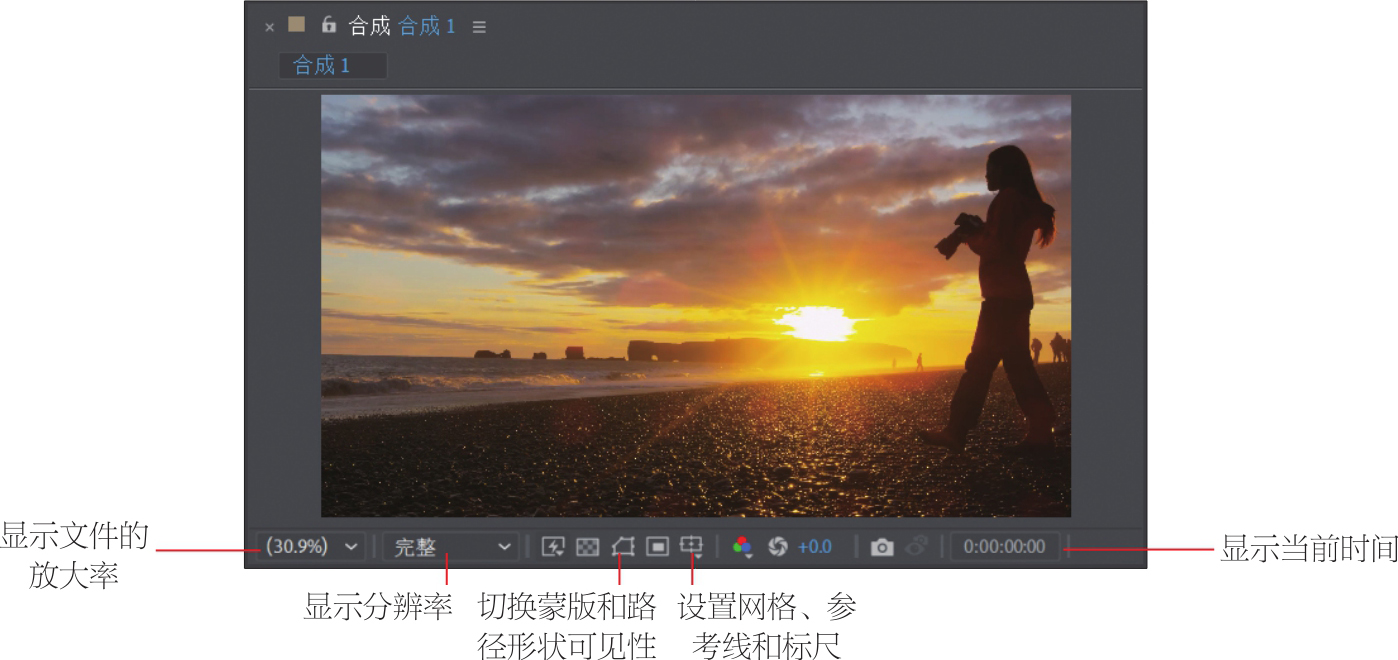The height and width of the screenshot is (660, 1398).
Task: Click the sunset preview image in viewer
Action: point(695,305)
